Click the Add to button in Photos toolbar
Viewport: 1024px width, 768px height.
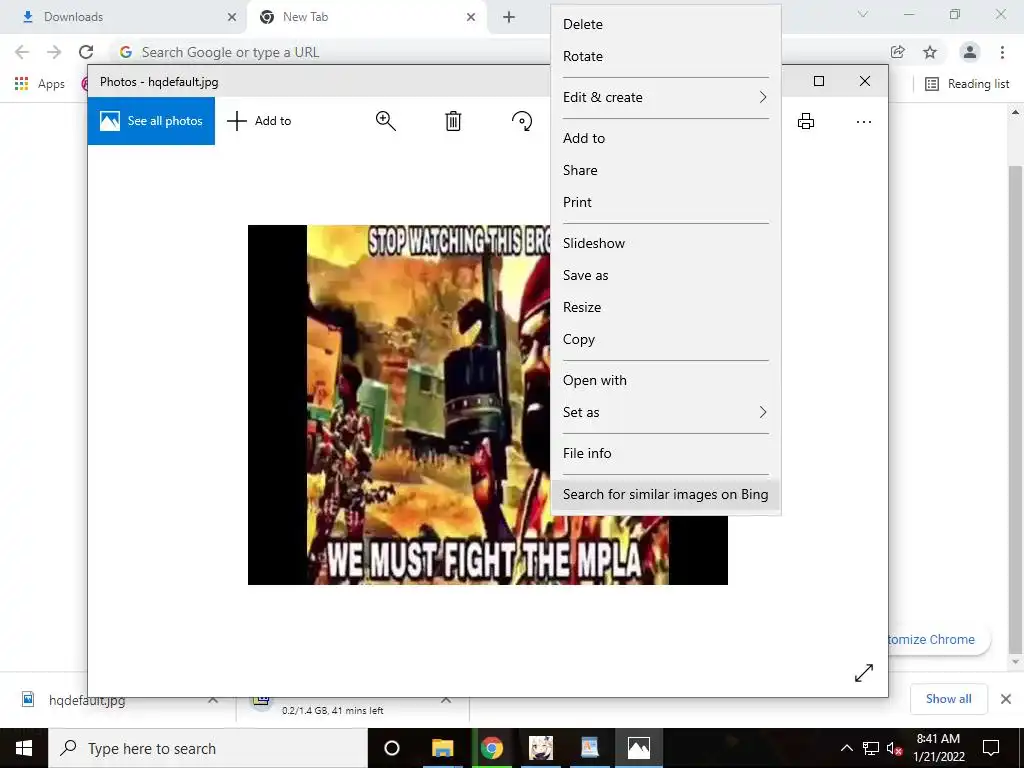[259, 121]
